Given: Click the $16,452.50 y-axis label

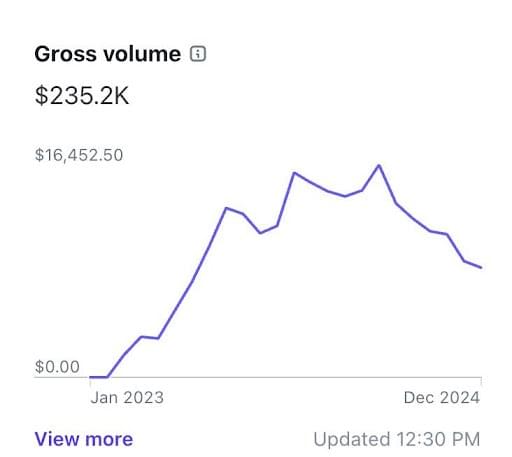Looking at the screenshot, I should click(x=79, y=155).
